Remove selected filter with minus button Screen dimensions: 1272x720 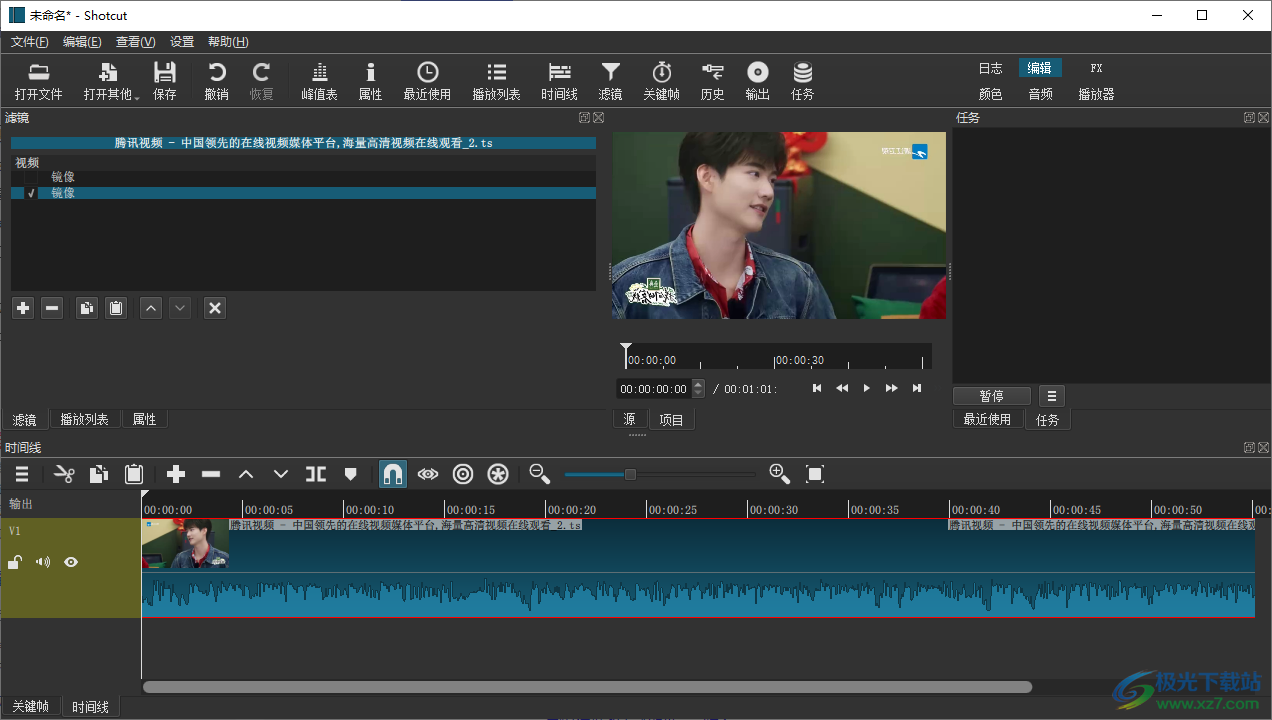52,308
